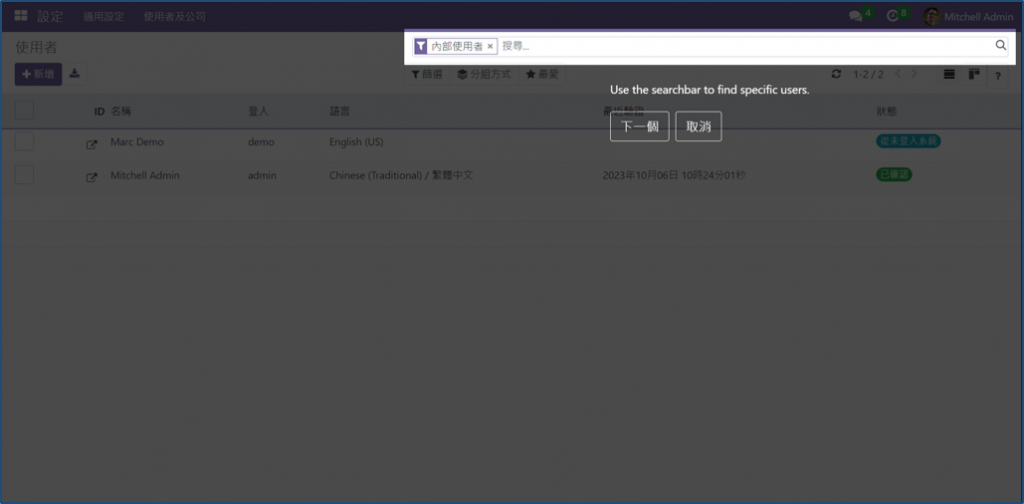Open the 使用者及公司 menu
Viewport: 1024px width, 504px height.
coord(174,16)
